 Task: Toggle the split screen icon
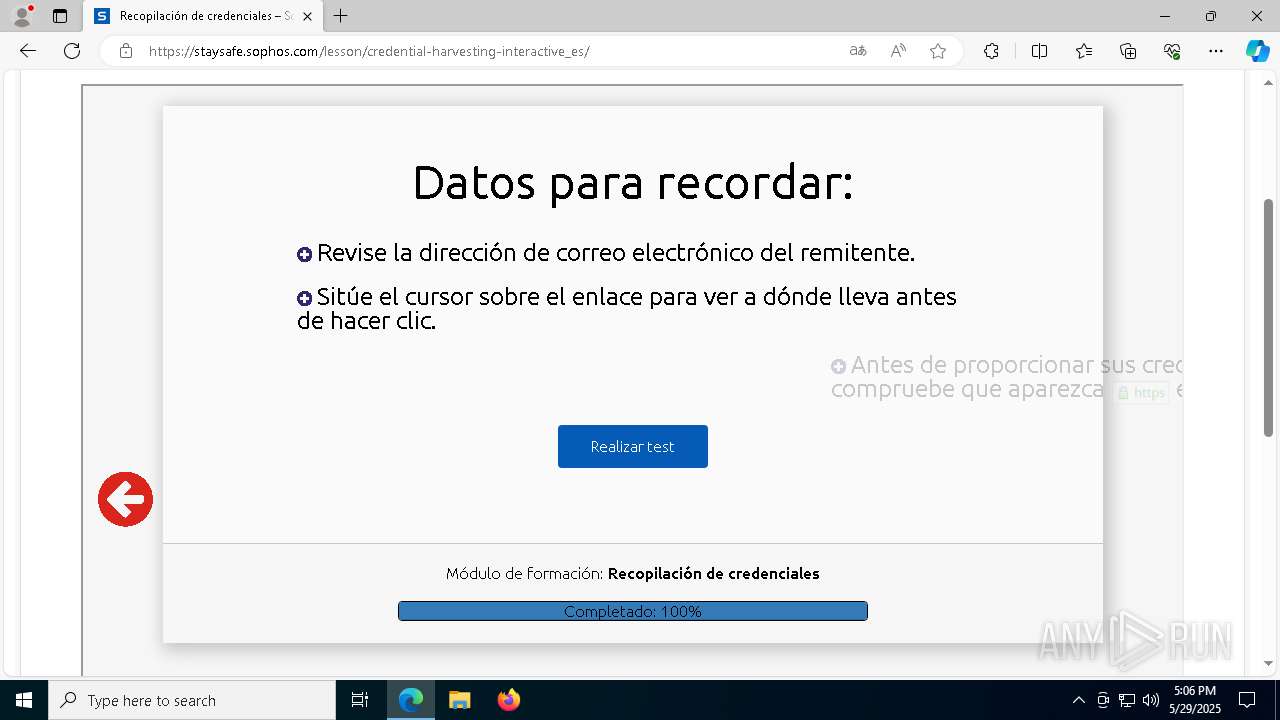point(1039,51)
